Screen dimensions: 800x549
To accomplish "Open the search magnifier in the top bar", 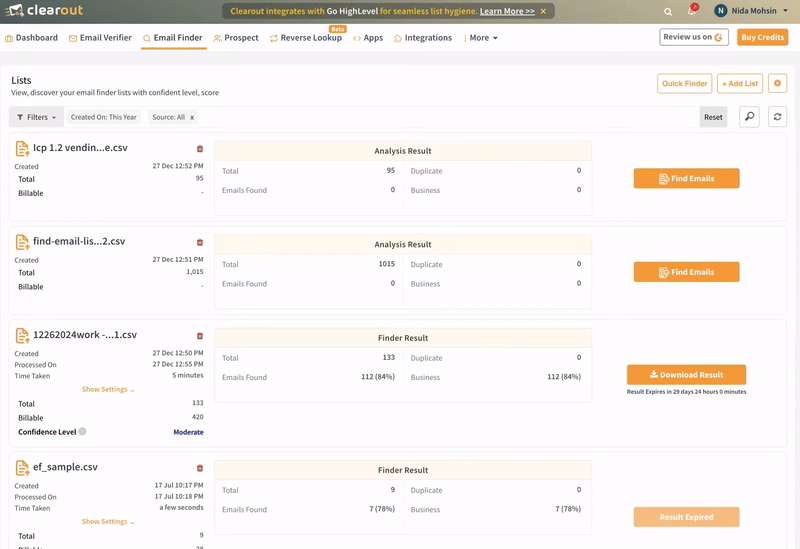I will (x=668, y=11).
